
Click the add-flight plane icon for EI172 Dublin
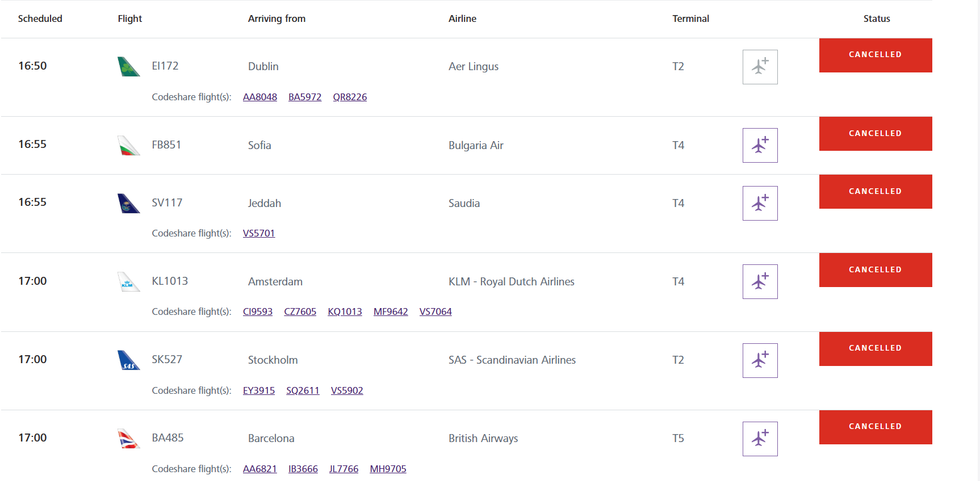[760, 67]
